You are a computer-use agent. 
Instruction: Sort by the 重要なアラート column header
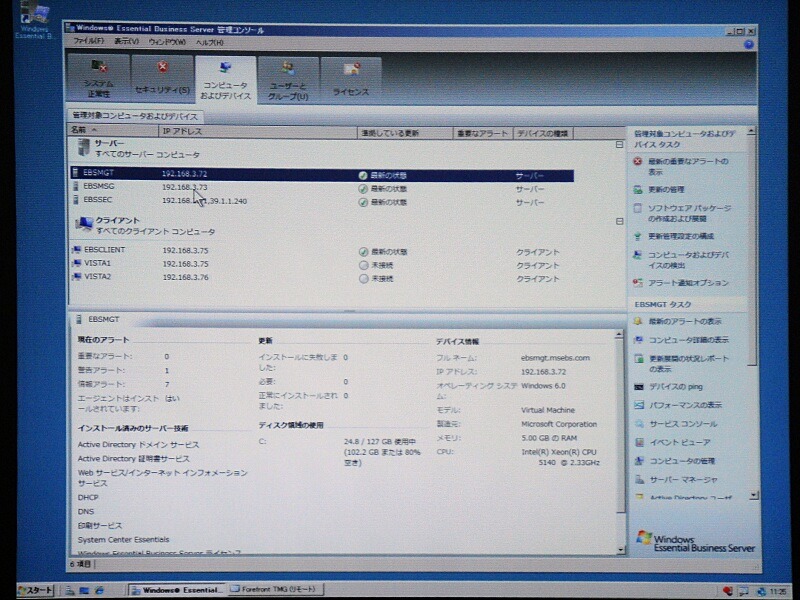pyautogui.click(x=482, y=134)
